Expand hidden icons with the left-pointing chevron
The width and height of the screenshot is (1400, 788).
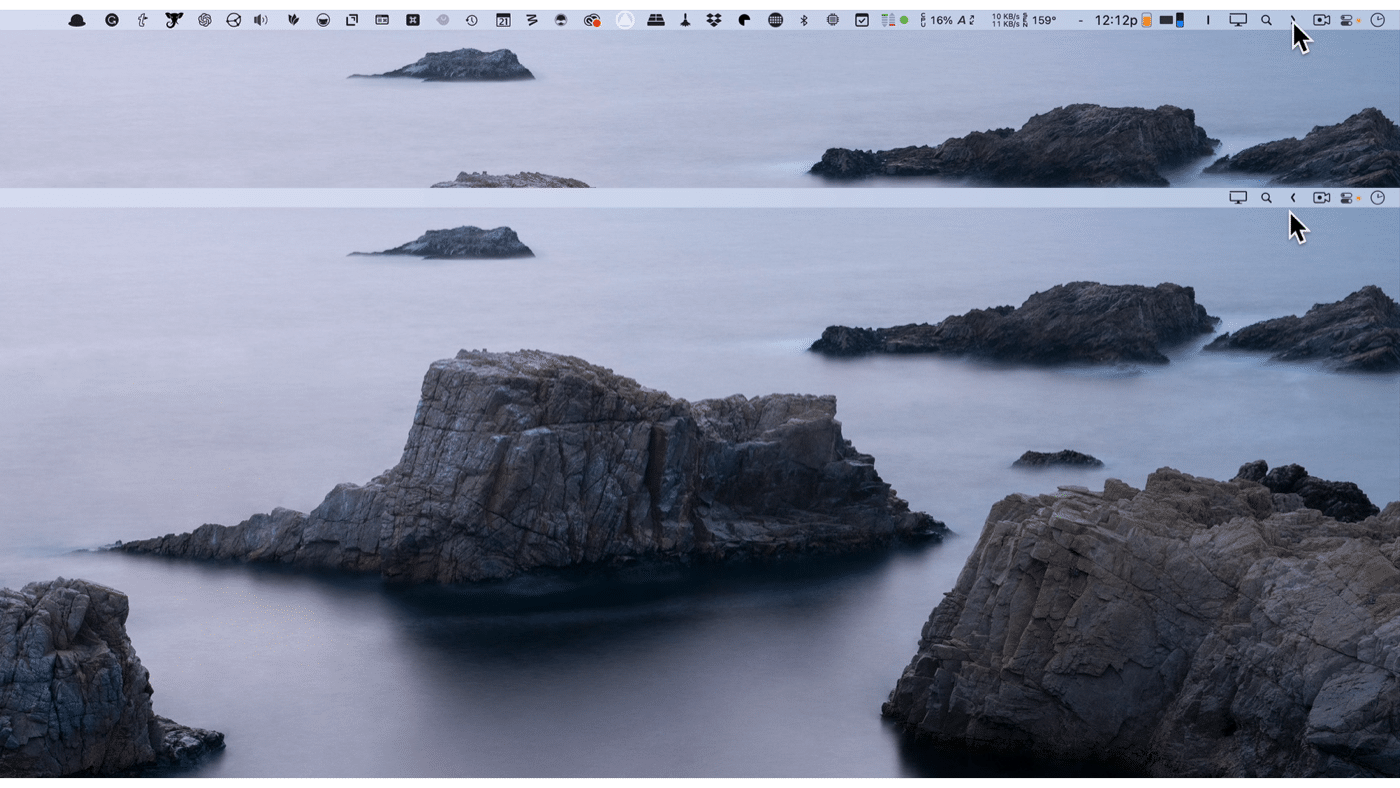tap(1293, 198)
